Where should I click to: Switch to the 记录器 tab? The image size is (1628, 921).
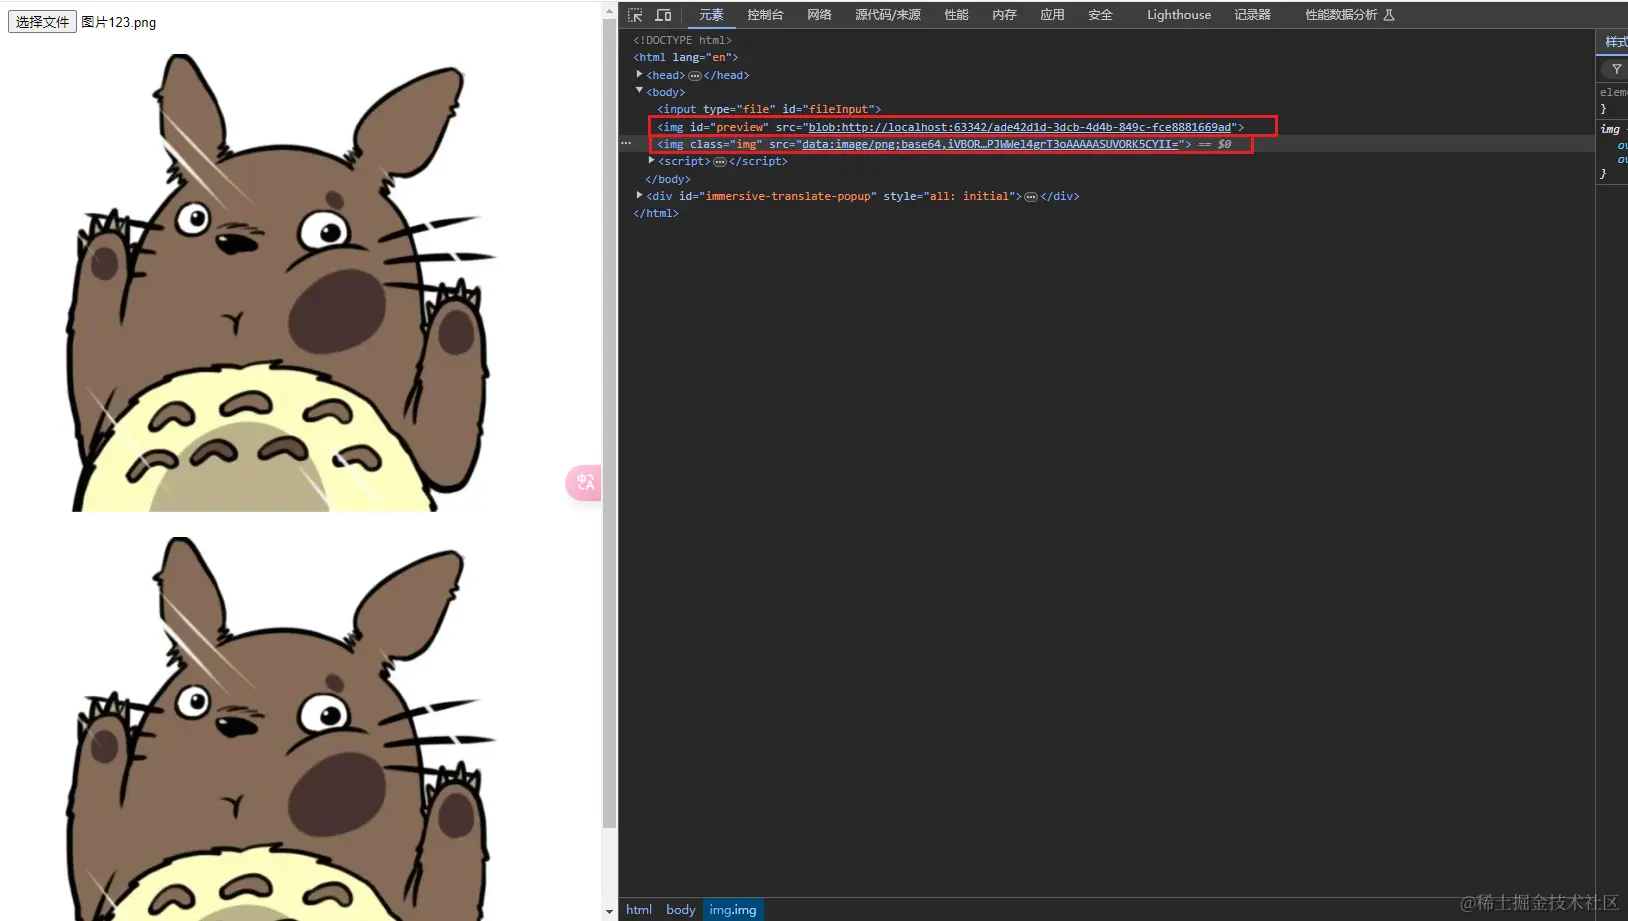1252,15
